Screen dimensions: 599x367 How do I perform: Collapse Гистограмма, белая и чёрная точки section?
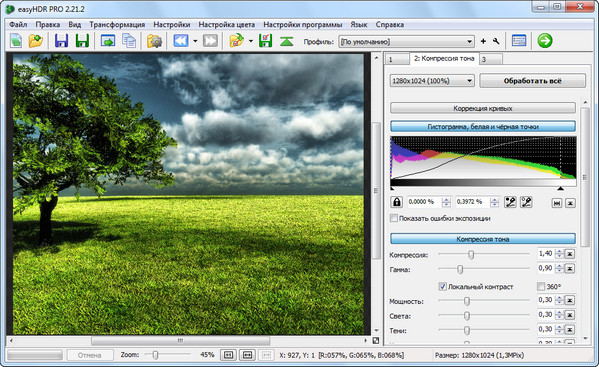[x=482, y=126]
